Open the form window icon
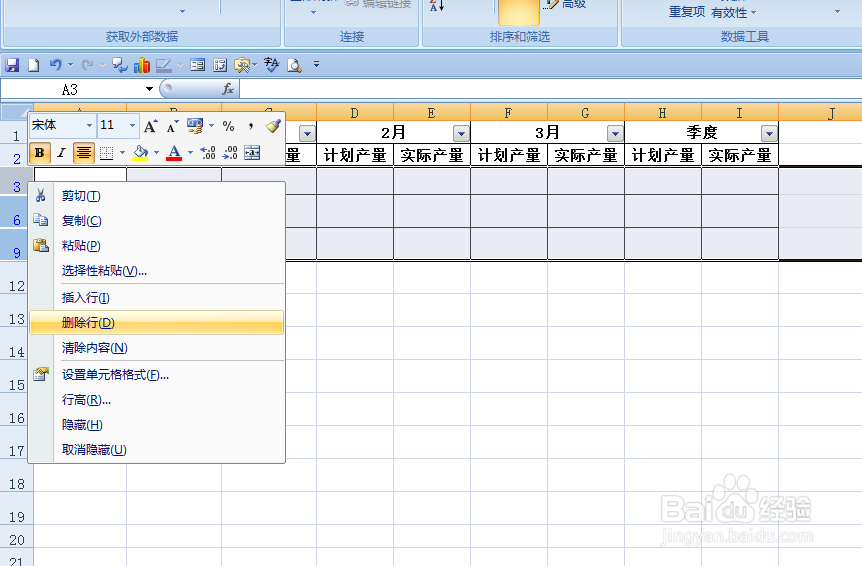862x566 pixels. pos(197,65)
